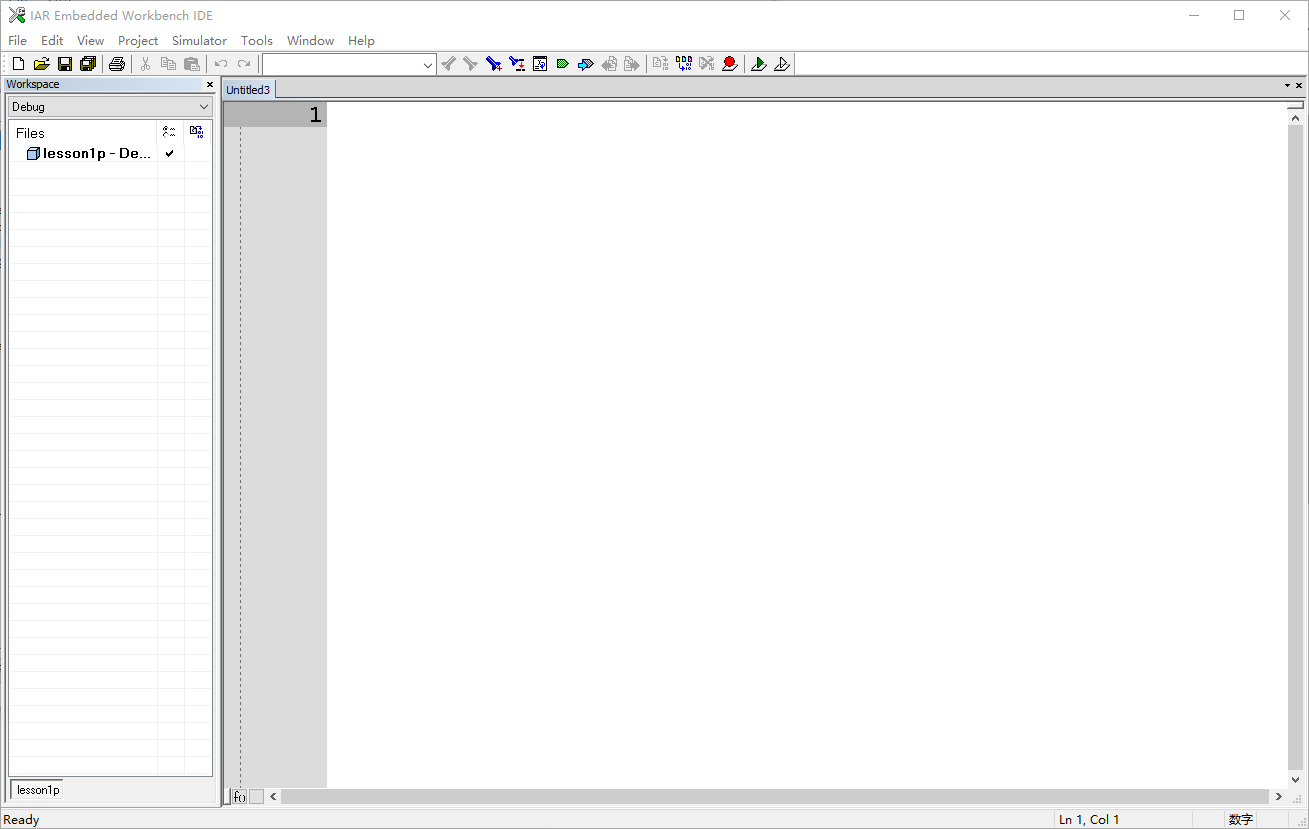The height and width of the screenshot is (829, 1309).
Task: Open the Window menu
Action: [x=310, y=41]
